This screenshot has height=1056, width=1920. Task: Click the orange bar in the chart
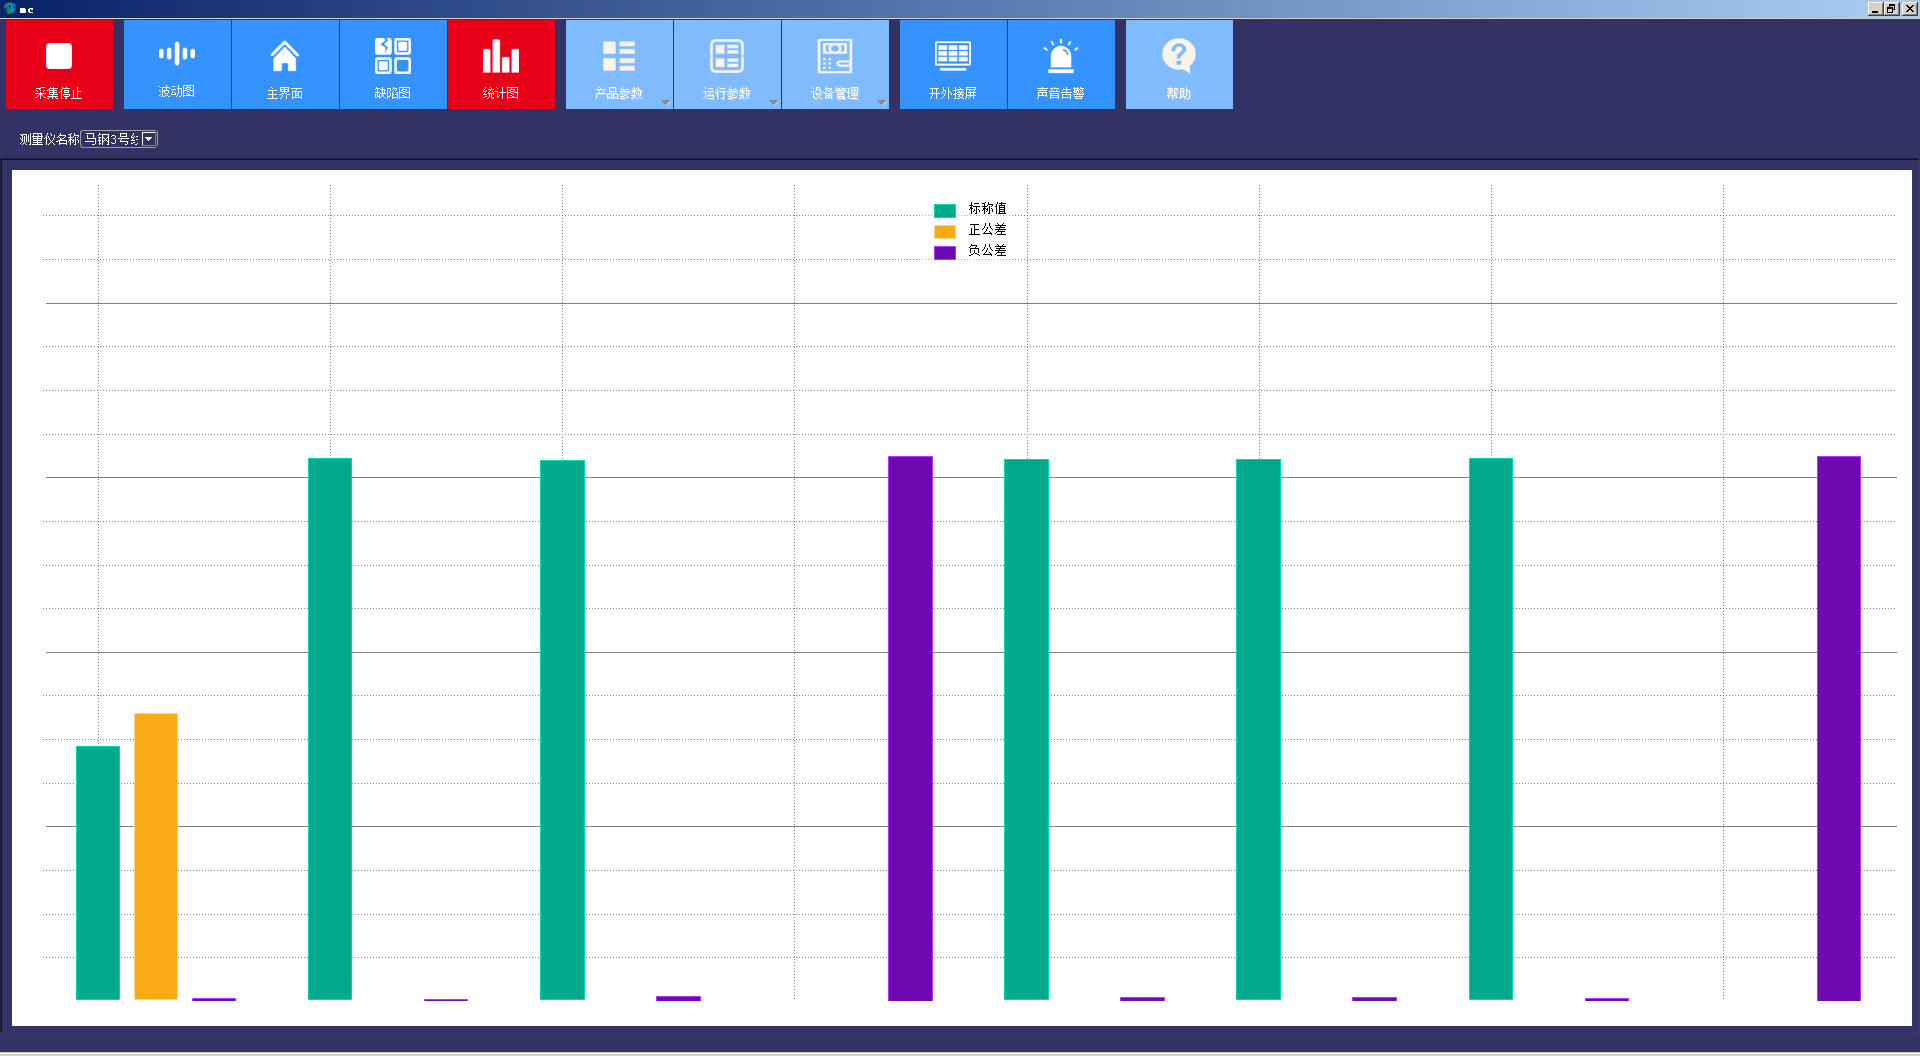point(156,855)
